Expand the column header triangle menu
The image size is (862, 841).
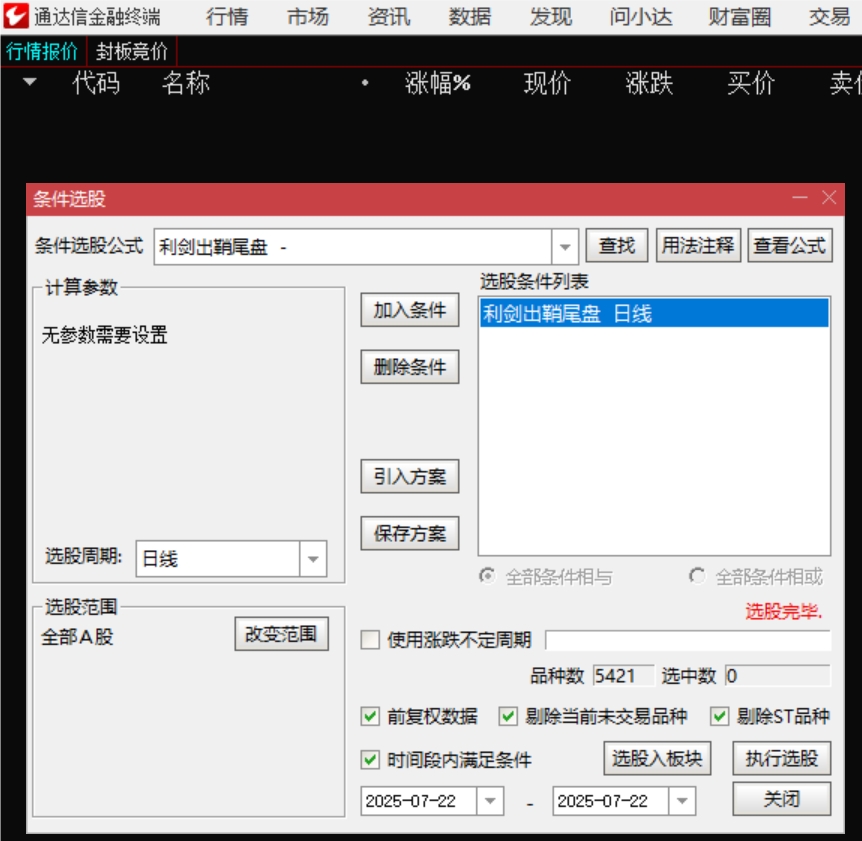(x=30, y=82)
